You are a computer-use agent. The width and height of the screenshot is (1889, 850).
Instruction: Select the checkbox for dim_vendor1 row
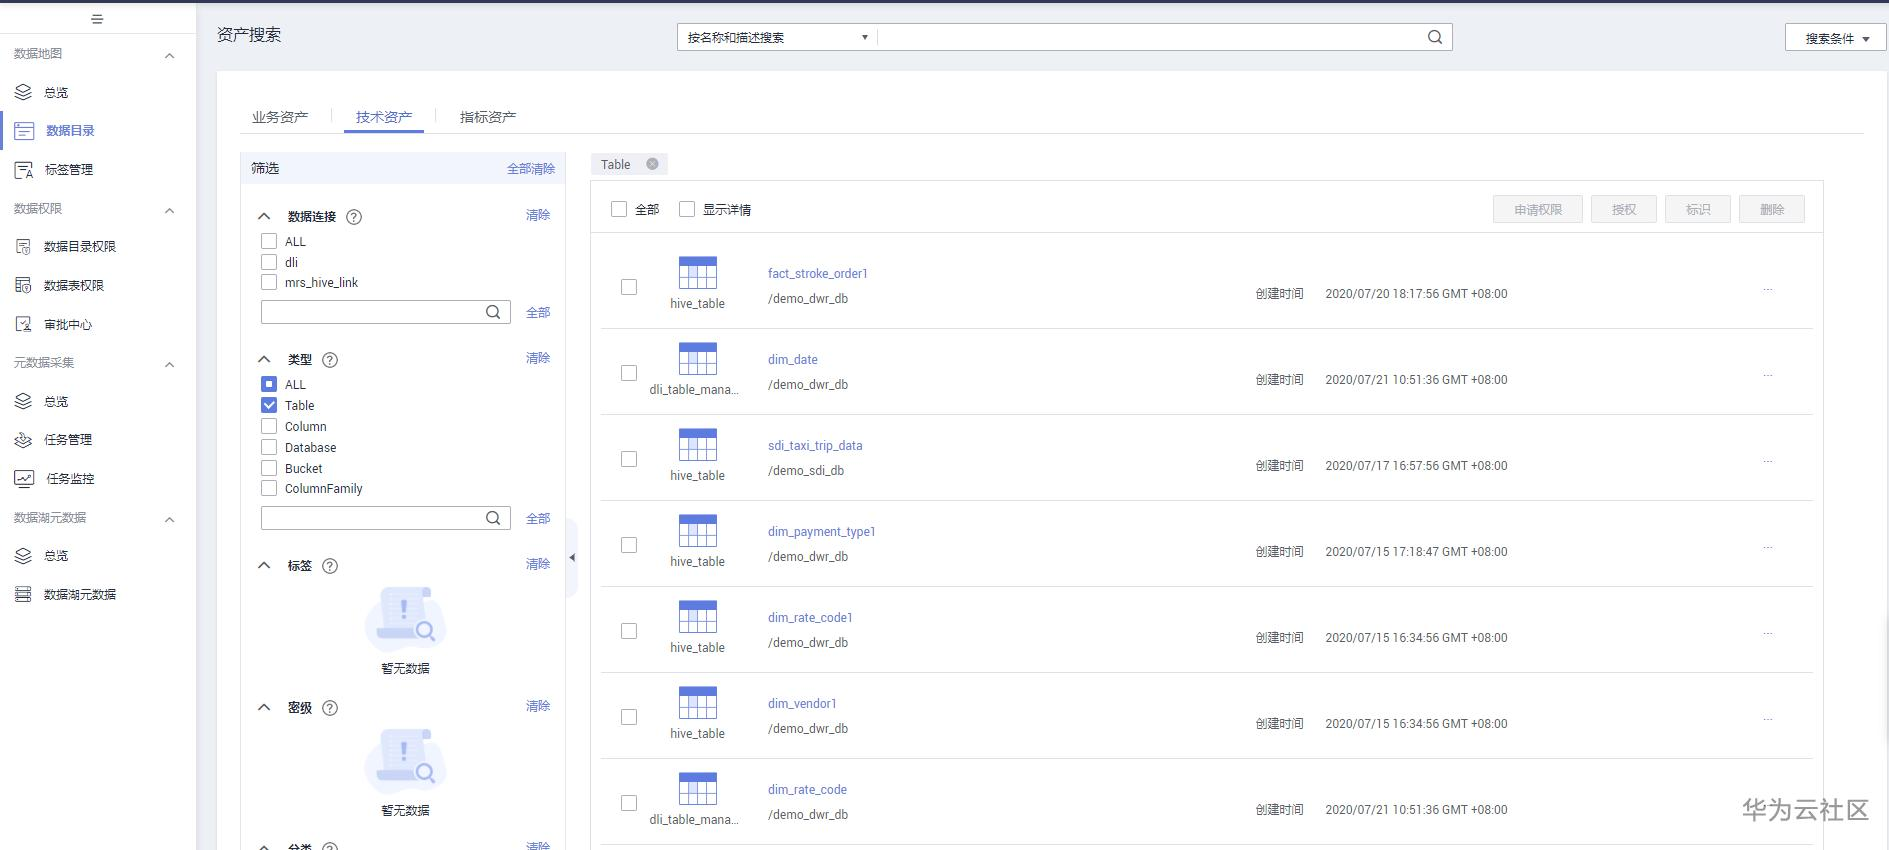[629, 717]
